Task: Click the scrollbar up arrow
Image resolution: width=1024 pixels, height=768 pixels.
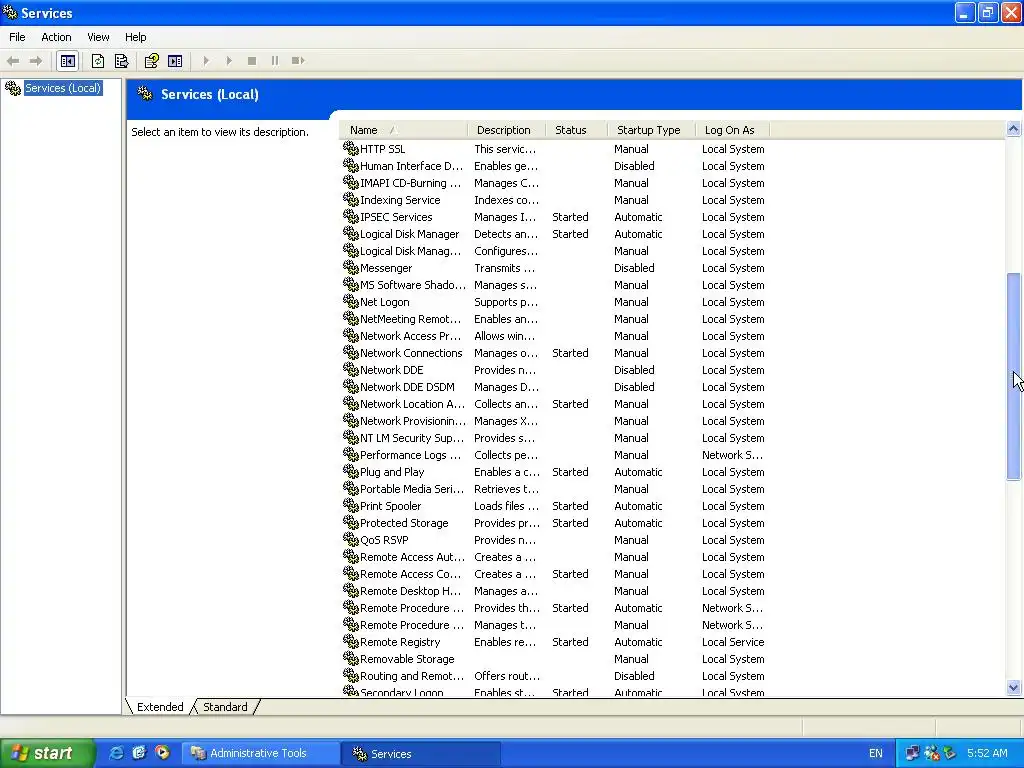Action: pyautogui.click(x=1013, y=129)
